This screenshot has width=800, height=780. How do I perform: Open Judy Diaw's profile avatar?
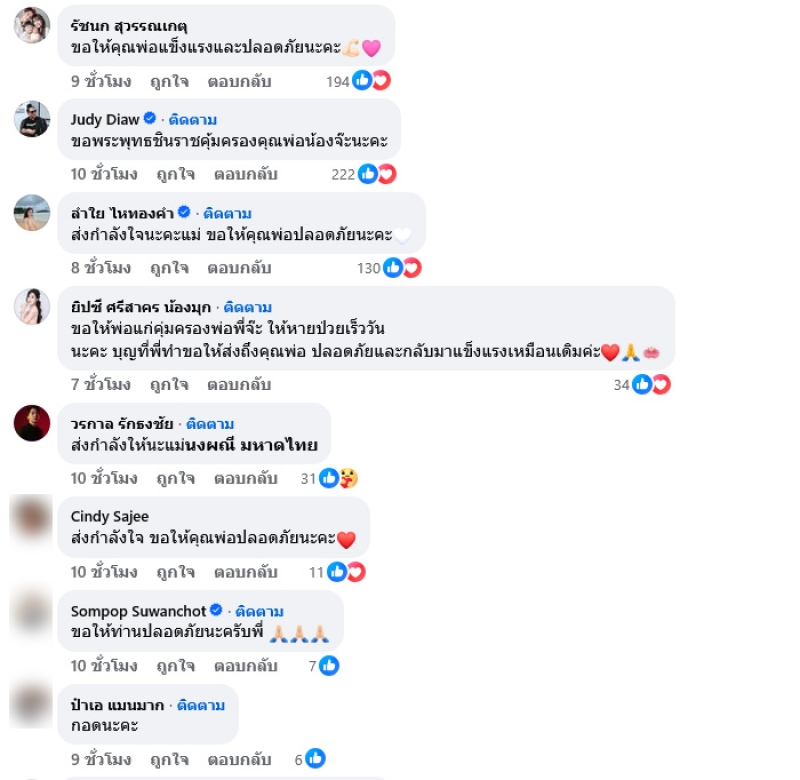[32, 119]
